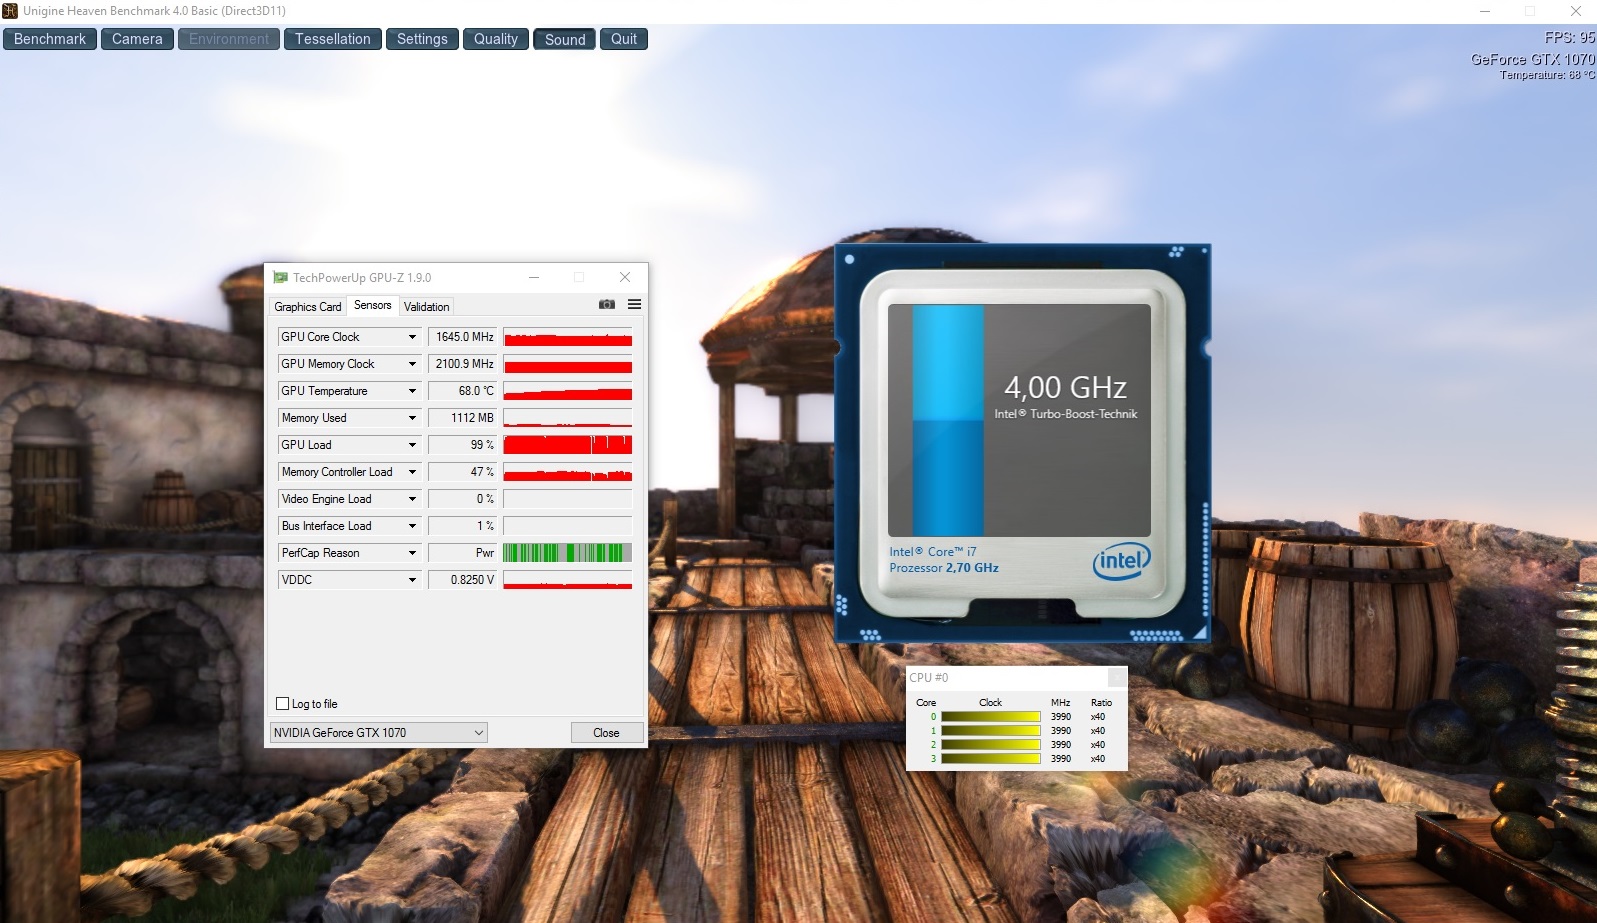Click the 68.0 °C temperature value
This screenshot has height=923, width=1597.
tap(463, 391)
